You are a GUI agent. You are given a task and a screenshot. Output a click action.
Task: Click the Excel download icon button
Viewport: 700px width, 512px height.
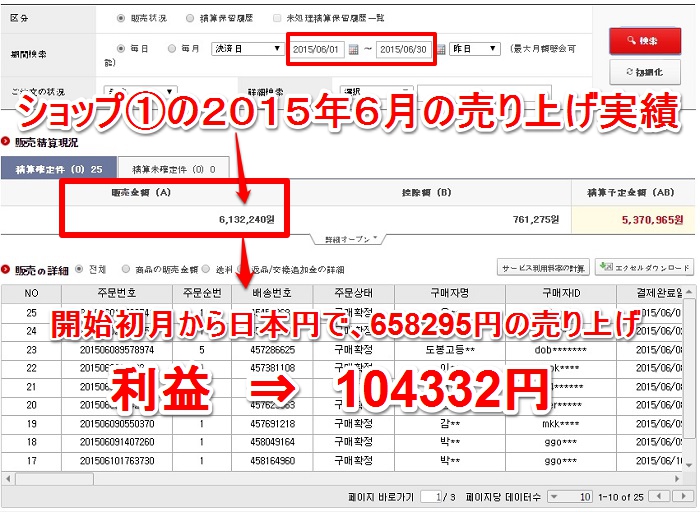(x=644, y=268)
